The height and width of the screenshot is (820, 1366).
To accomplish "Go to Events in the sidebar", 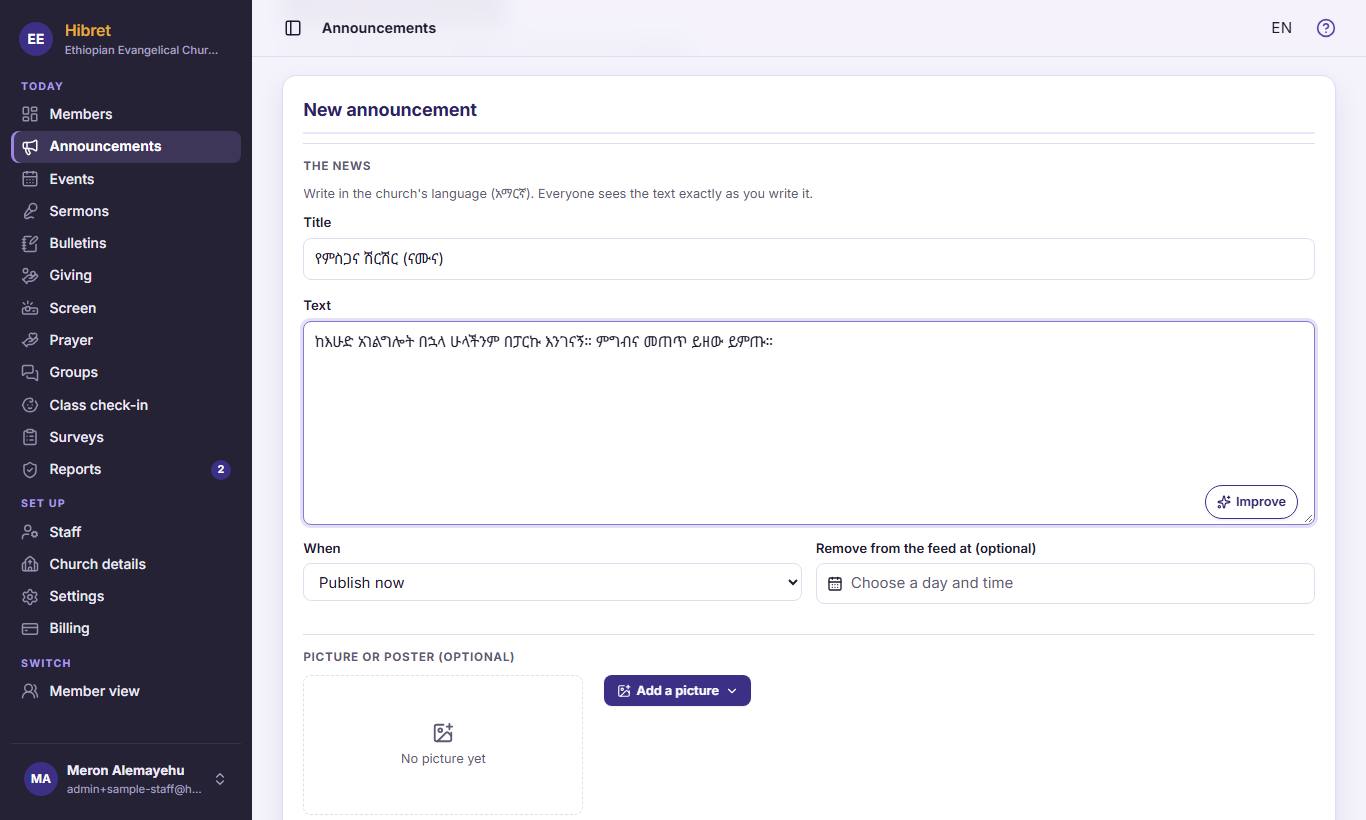I will (126, 179).
